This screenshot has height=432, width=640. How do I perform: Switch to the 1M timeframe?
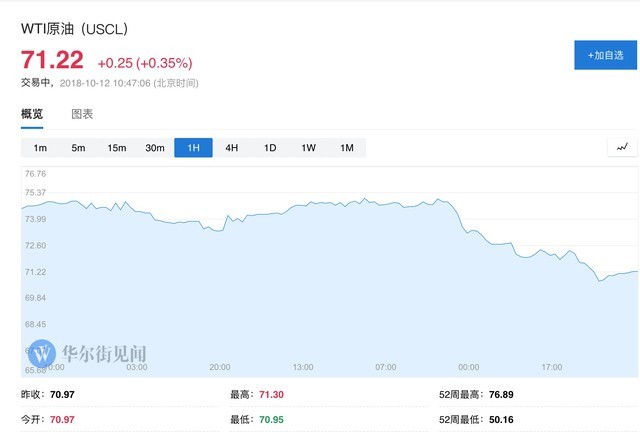pyautogui.click(x=347, y=148)
